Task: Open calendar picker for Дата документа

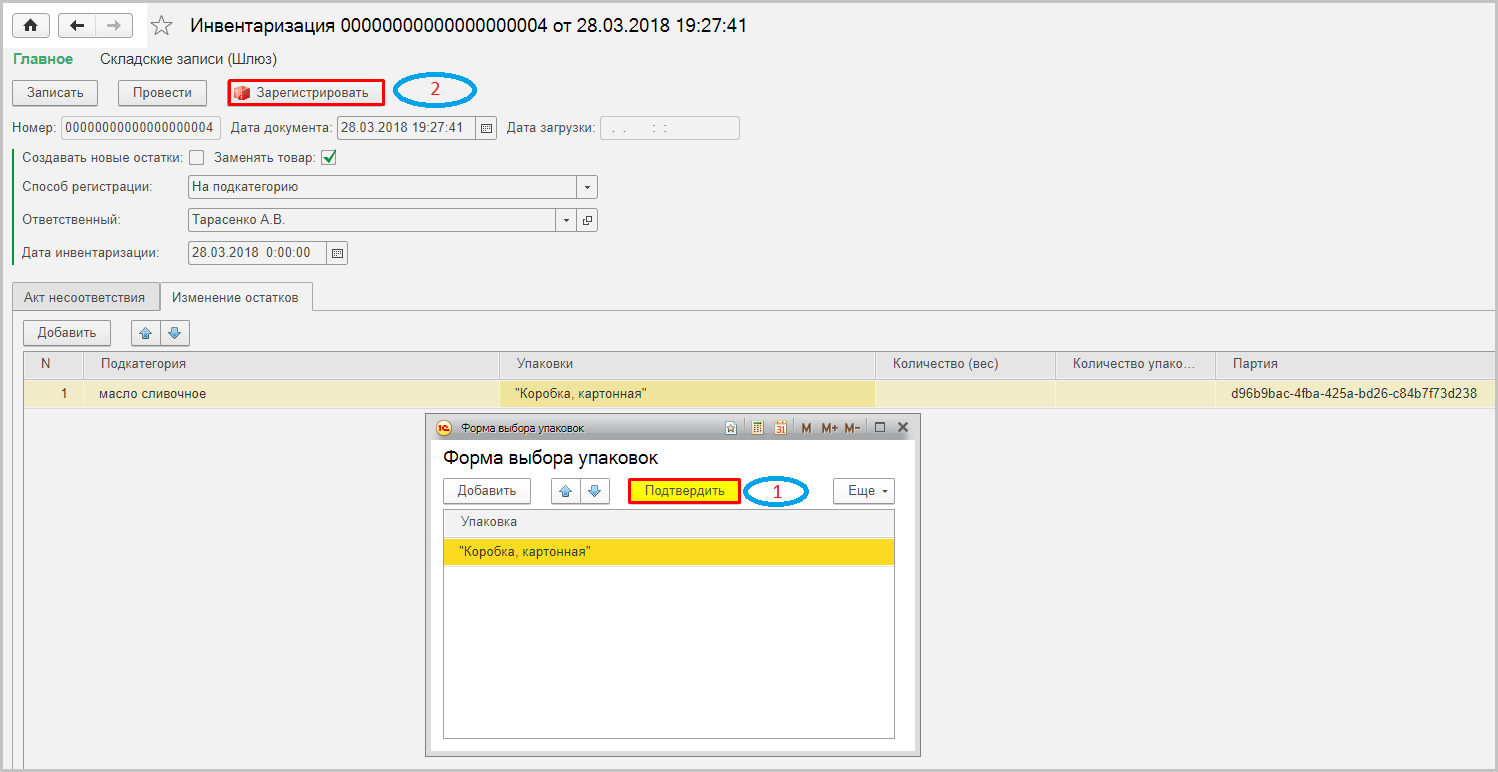Action: (486, 128)
